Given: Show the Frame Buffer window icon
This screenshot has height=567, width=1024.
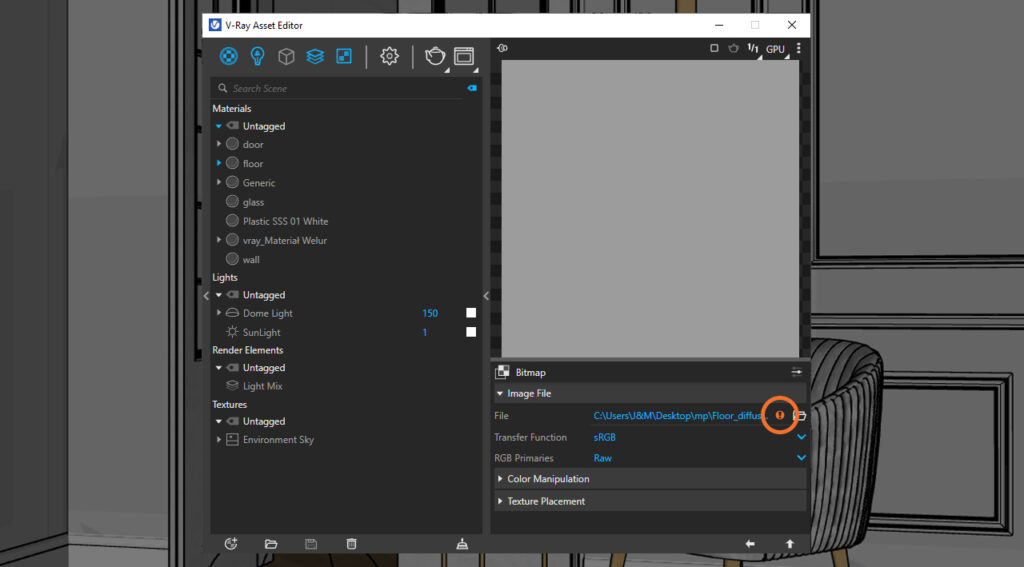Looking at the screenshot, I should click(463, 56).
